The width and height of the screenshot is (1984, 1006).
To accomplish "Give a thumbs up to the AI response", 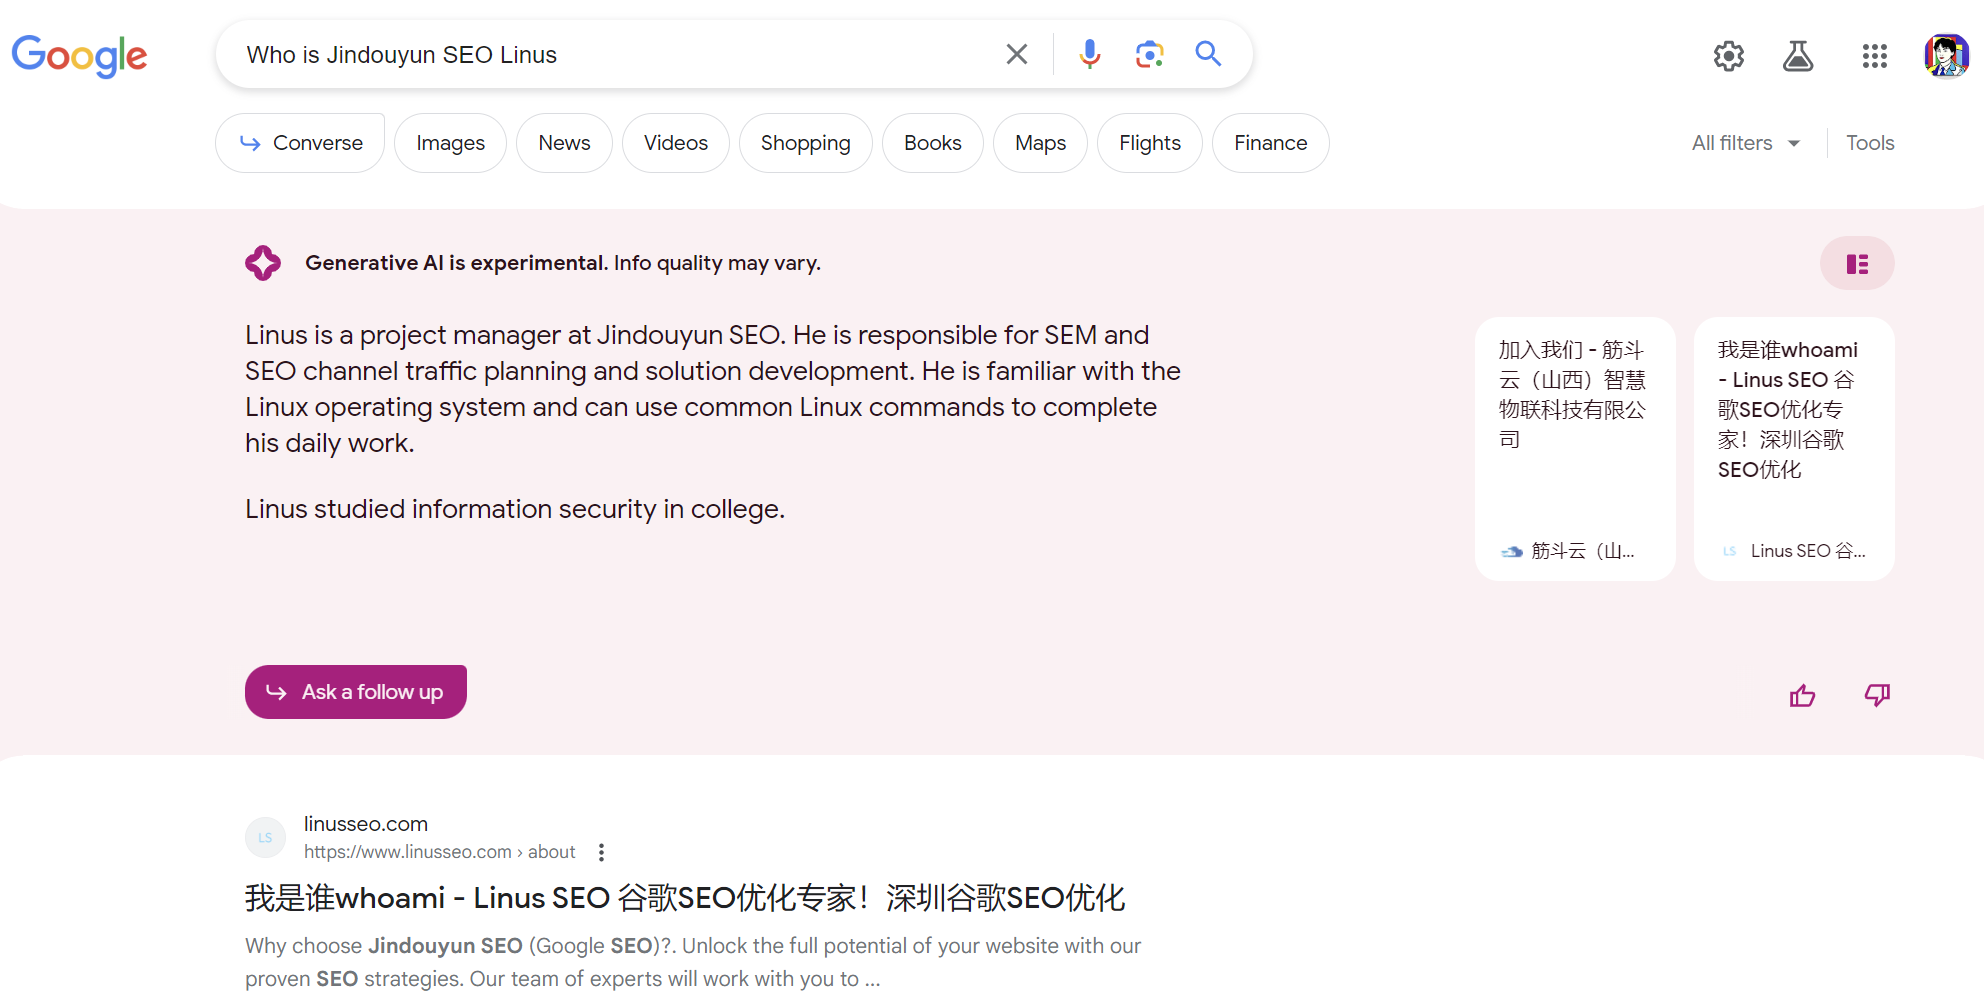I will click(x=1803, y=695).
